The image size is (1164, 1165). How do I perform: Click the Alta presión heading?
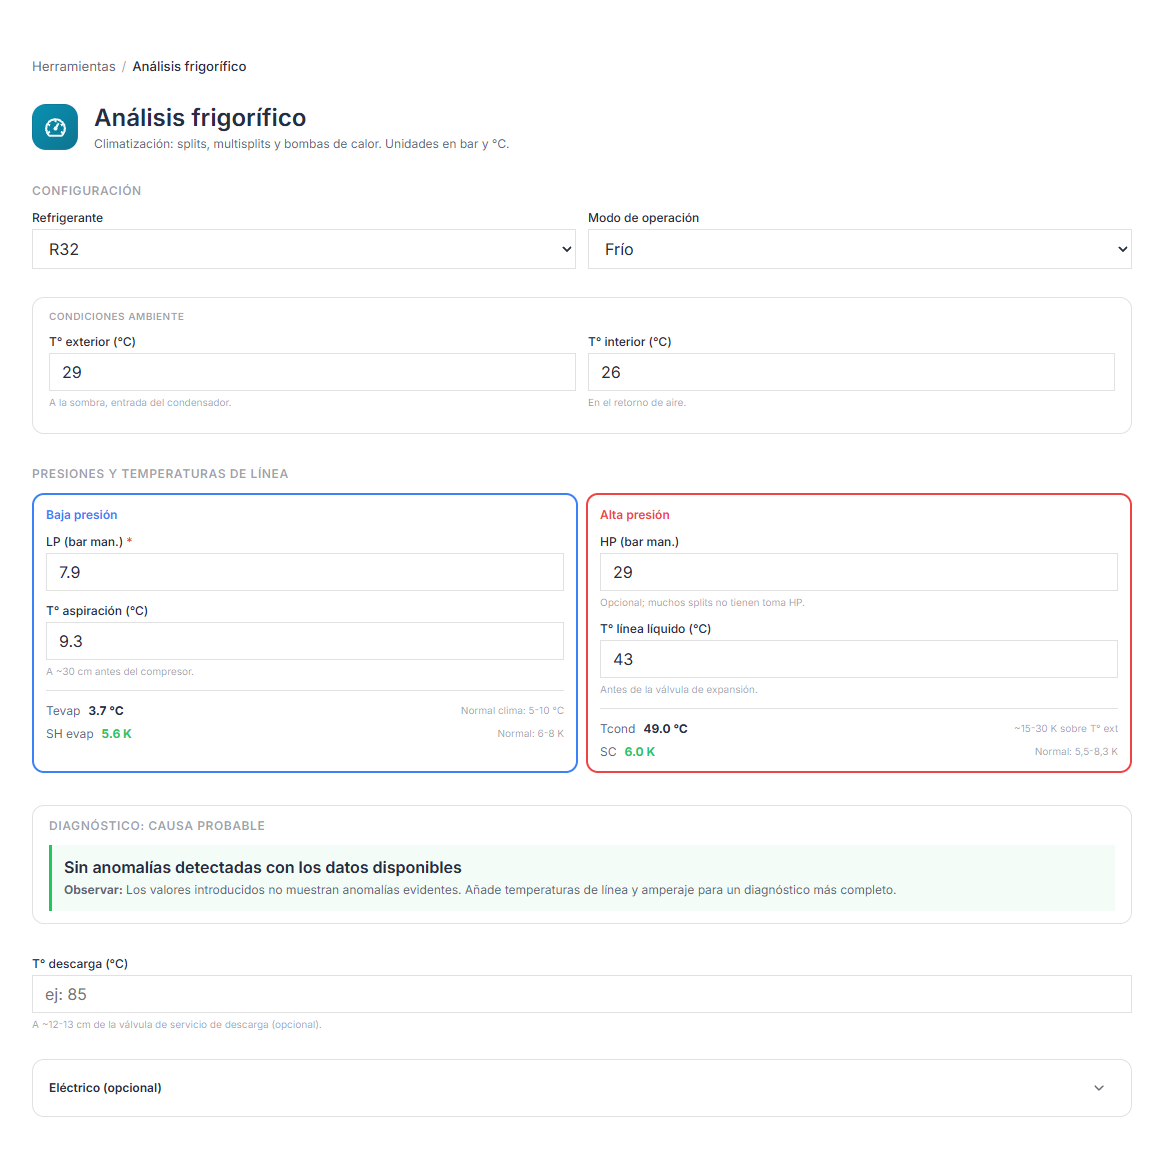tap(634, 515)
